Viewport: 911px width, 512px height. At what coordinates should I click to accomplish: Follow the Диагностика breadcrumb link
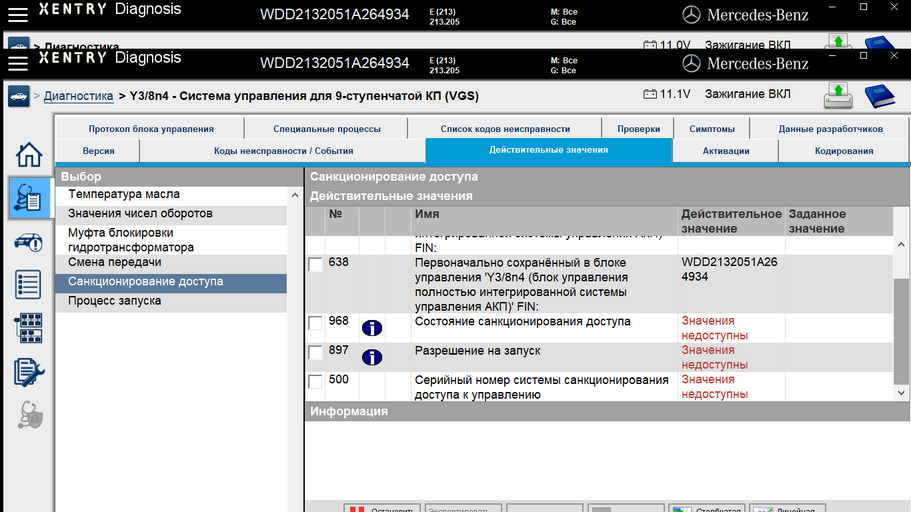[78, 96]
